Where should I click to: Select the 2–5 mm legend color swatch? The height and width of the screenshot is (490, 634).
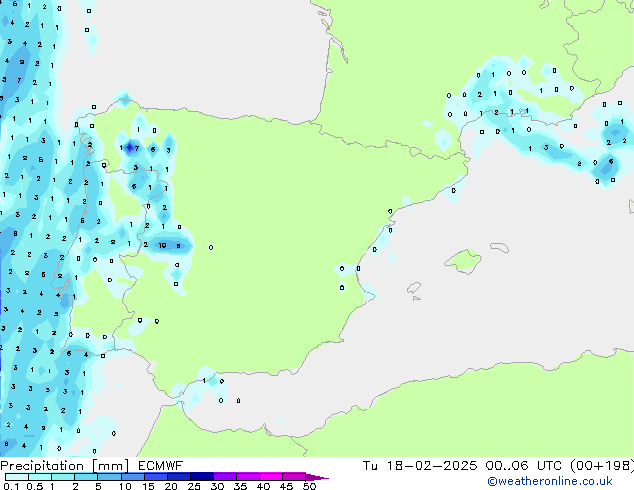(86, 477)
